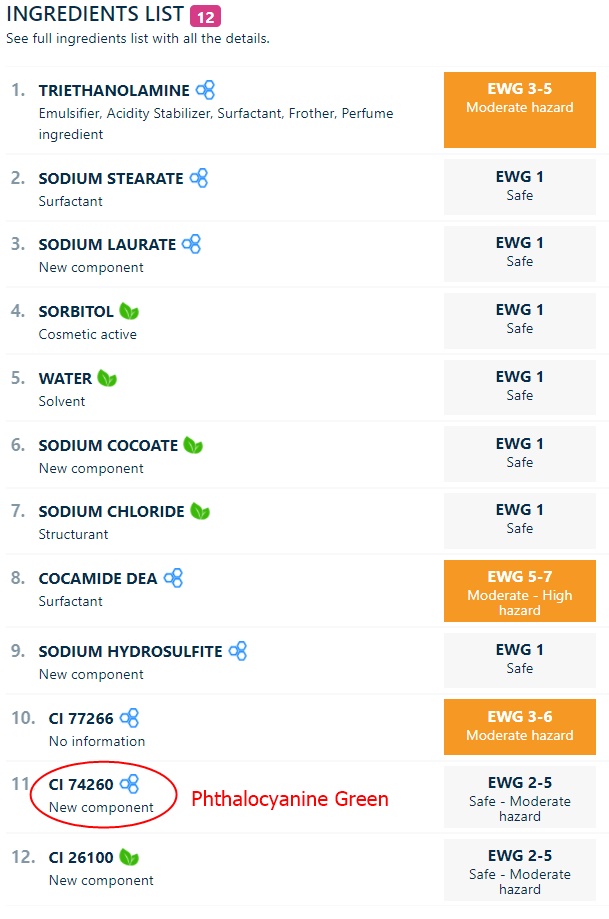This screenshot has width=609, height=919.
Task: Click orange EWG 5-7 Moderate-High hazard badge
Action: pos(520,591)
